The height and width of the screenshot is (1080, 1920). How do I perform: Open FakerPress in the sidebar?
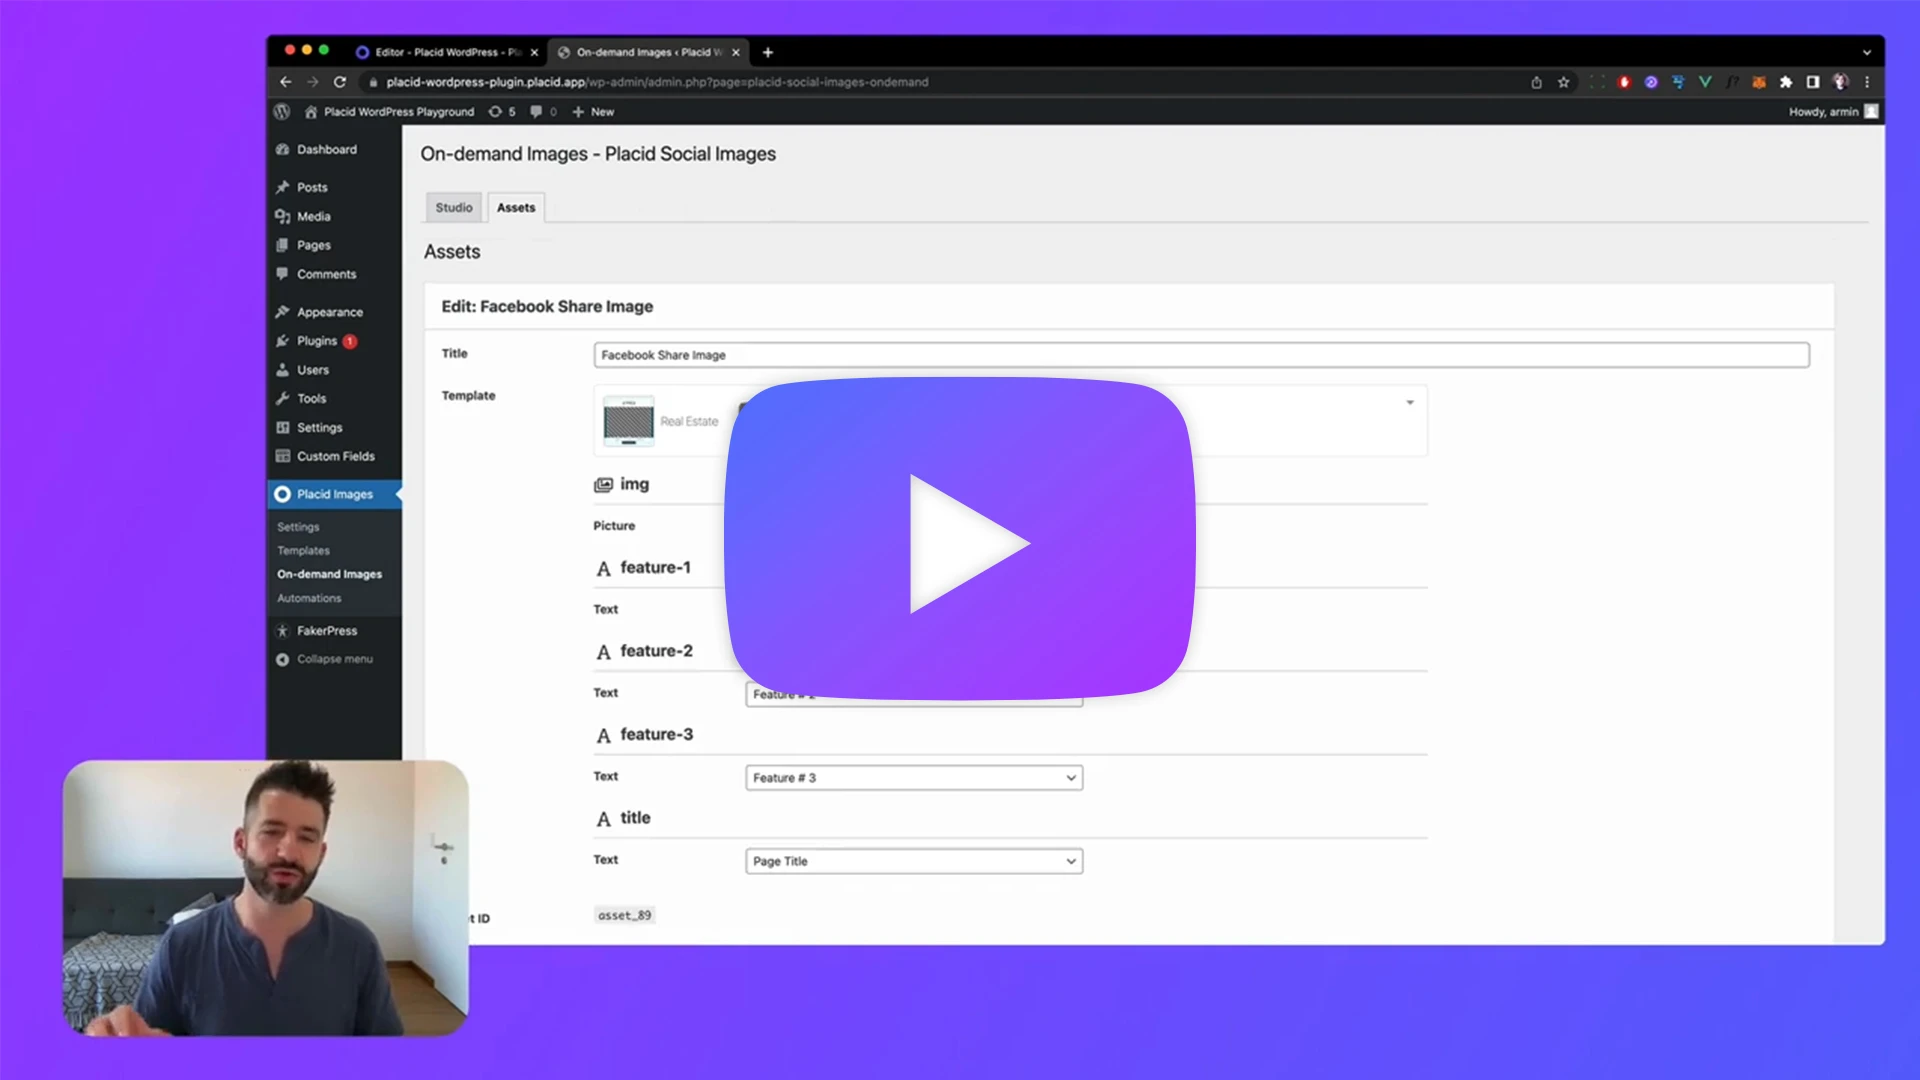[334, 632]
